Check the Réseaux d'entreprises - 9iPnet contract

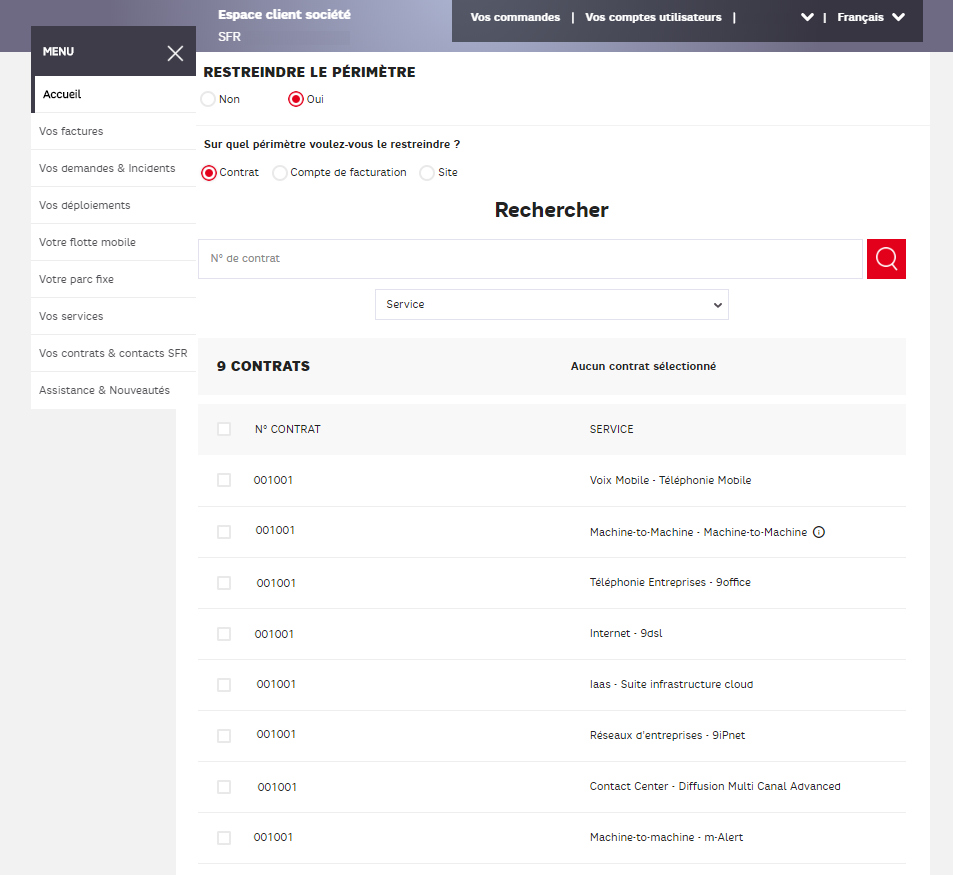pos(224,736)
